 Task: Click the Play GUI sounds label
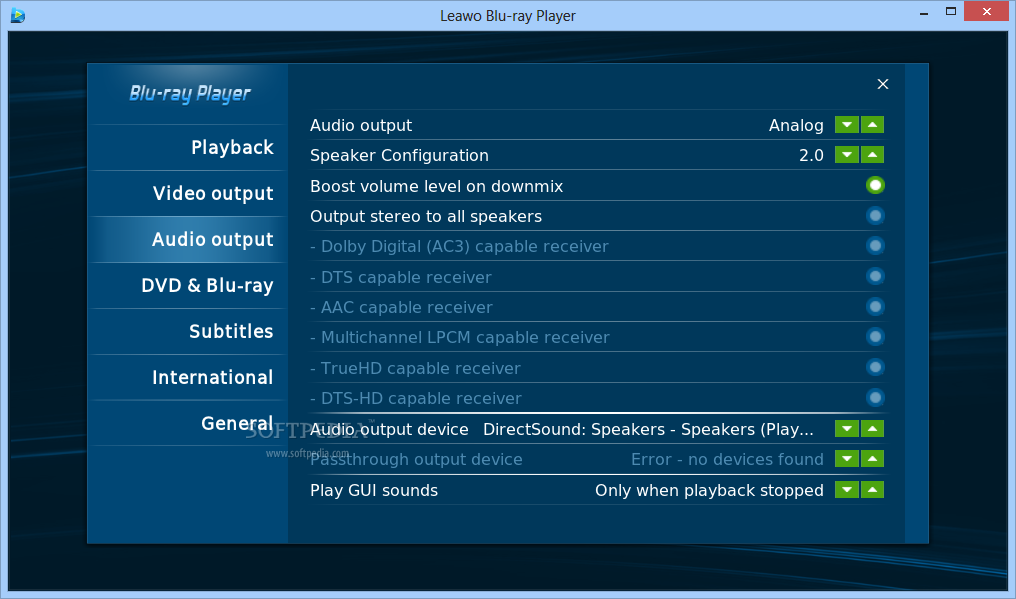point(374,491)
